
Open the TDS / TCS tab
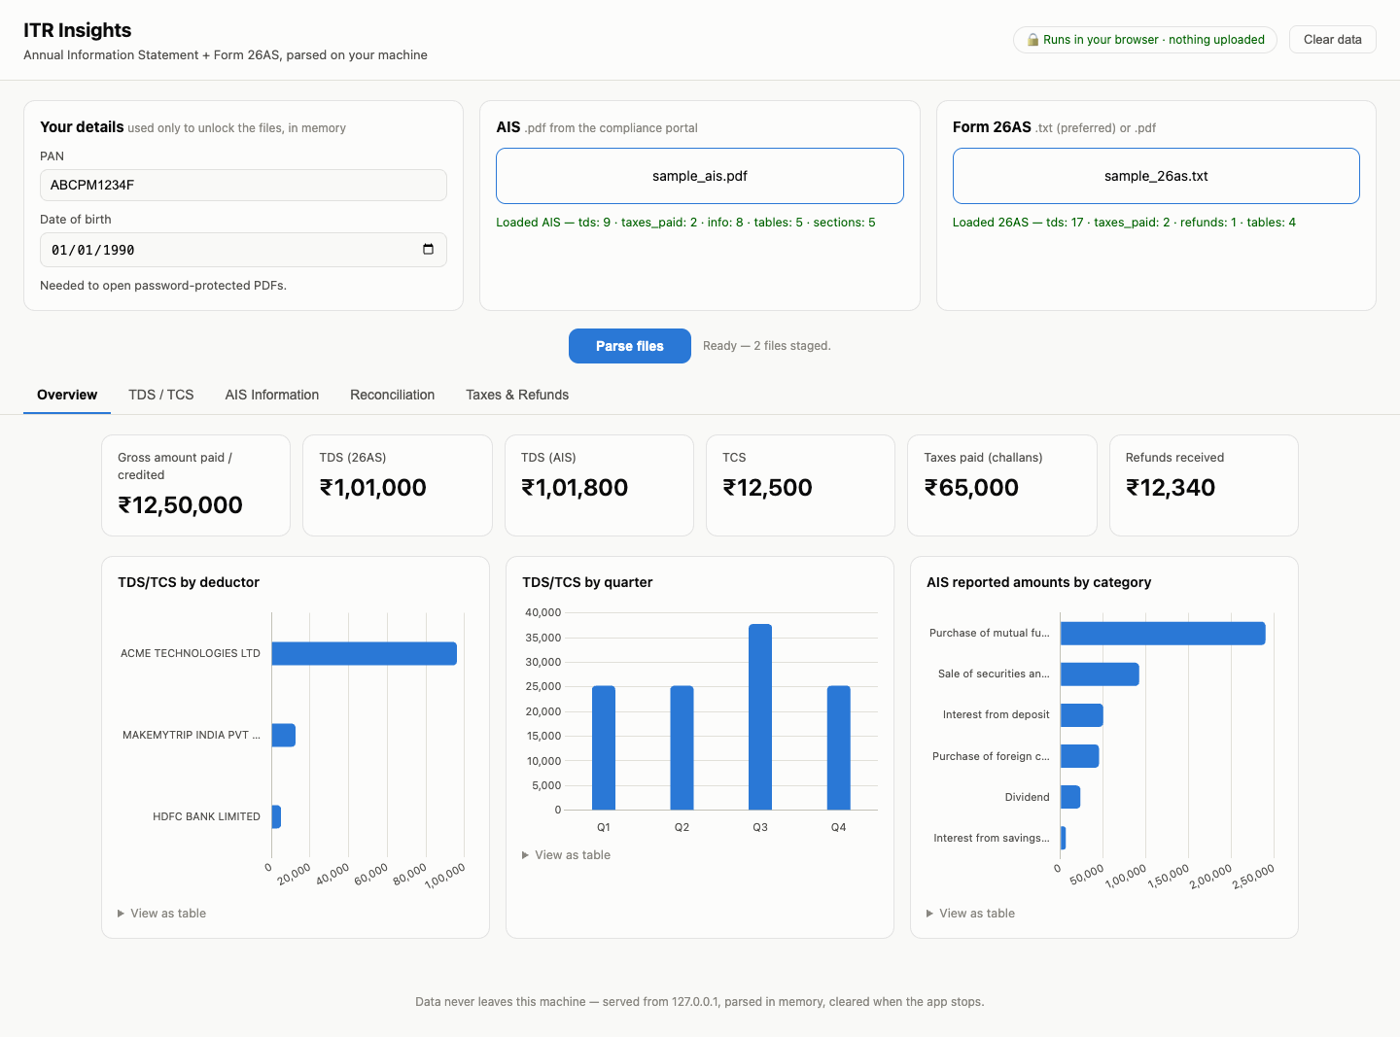pyautogui.click(x=161, y=395)
